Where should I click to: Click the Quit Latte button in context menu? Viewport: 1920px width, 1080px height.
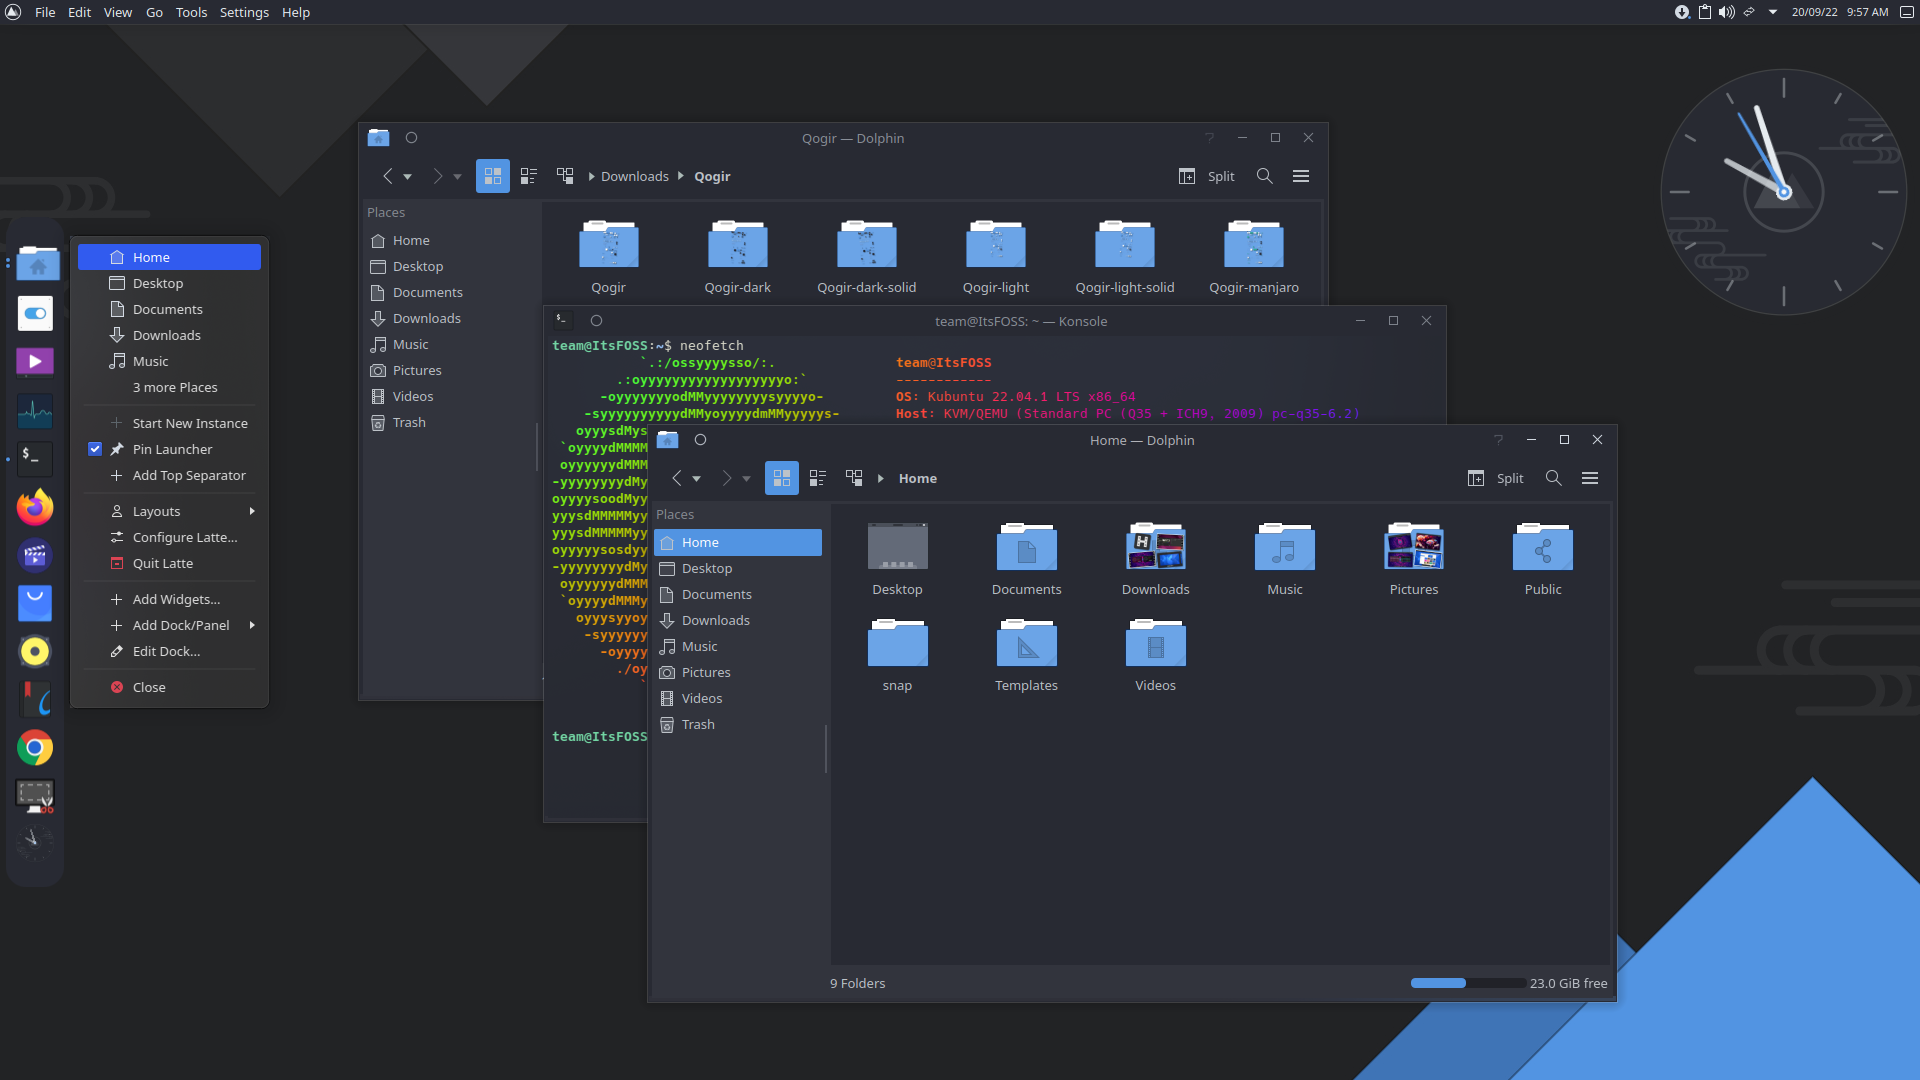tap(162, 563)
